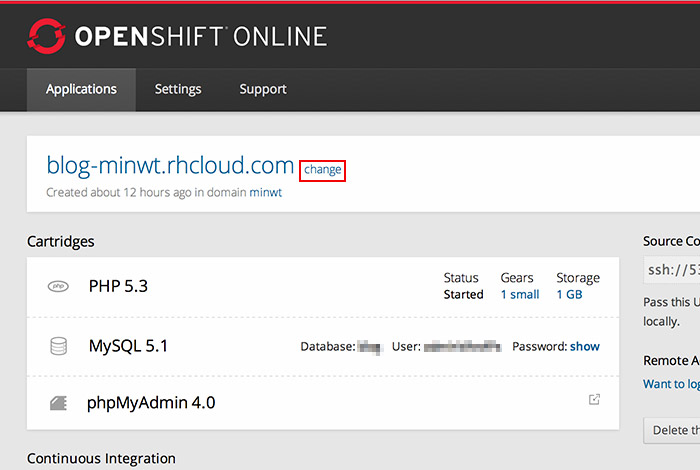Click the change link beside the URL
Screen dimensions: 700x470
(x=323, y=170)
